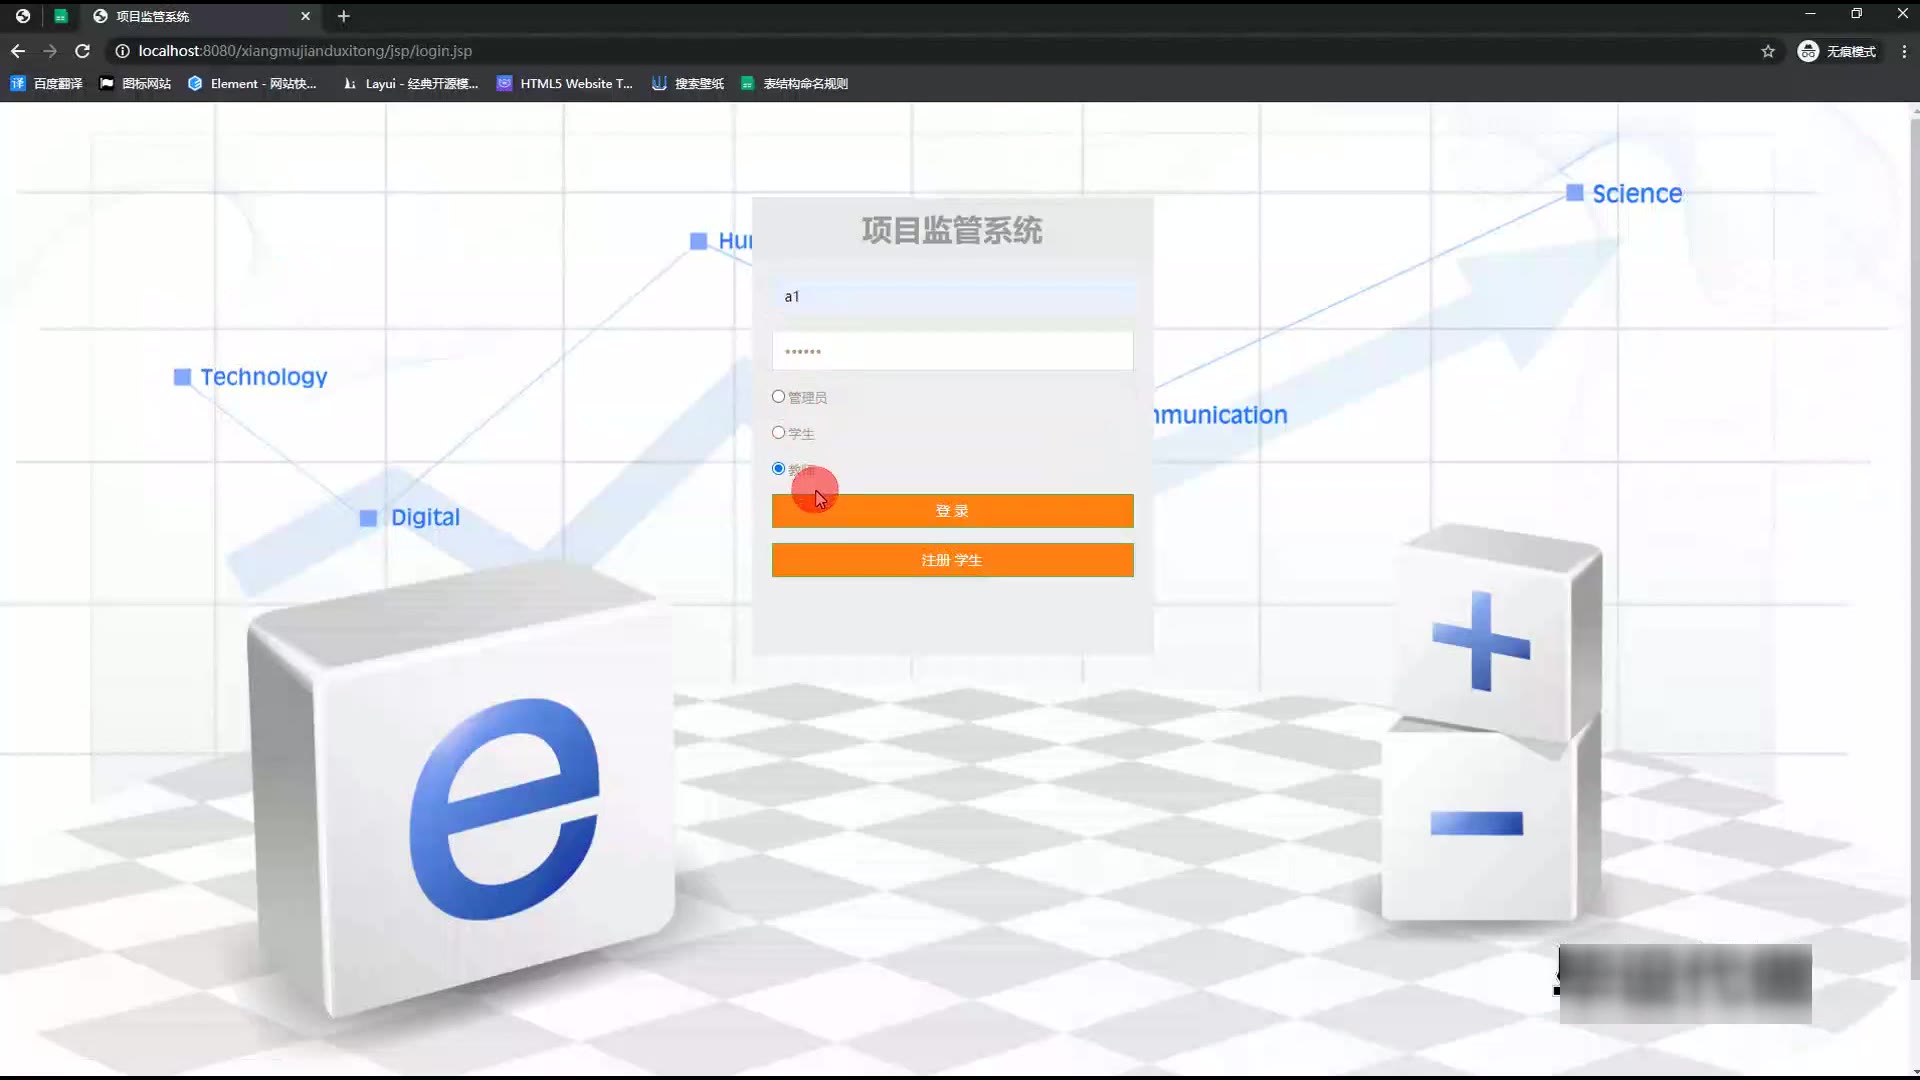Bookmark this page with the star icon
Image resolution: width=1920 pixels, height=1080 pixels.
[x=1768, y=51]
